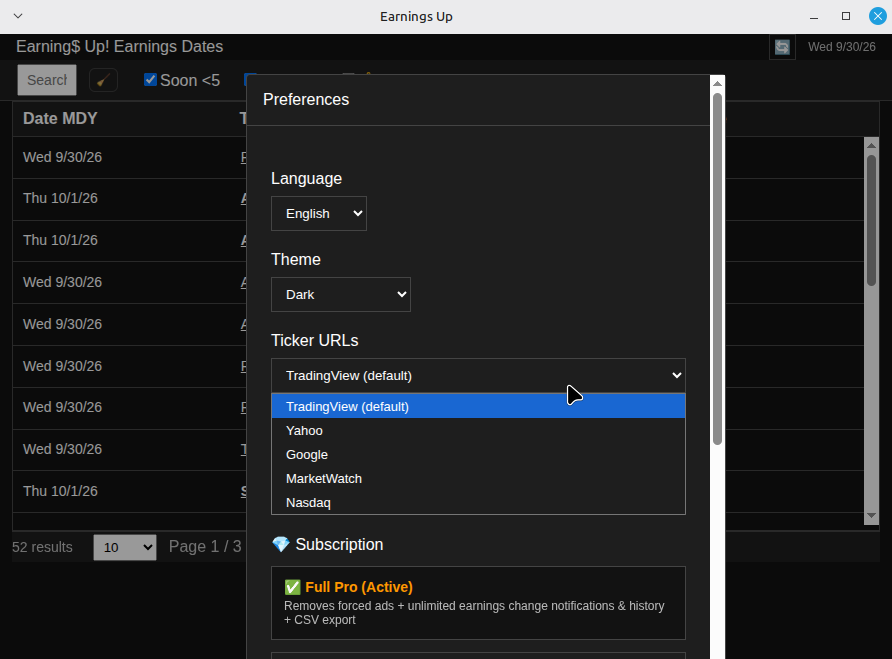Click the Preferences dialog scrollbar thumb
Viewport: 892px width, 659px height.
(717, 269)
